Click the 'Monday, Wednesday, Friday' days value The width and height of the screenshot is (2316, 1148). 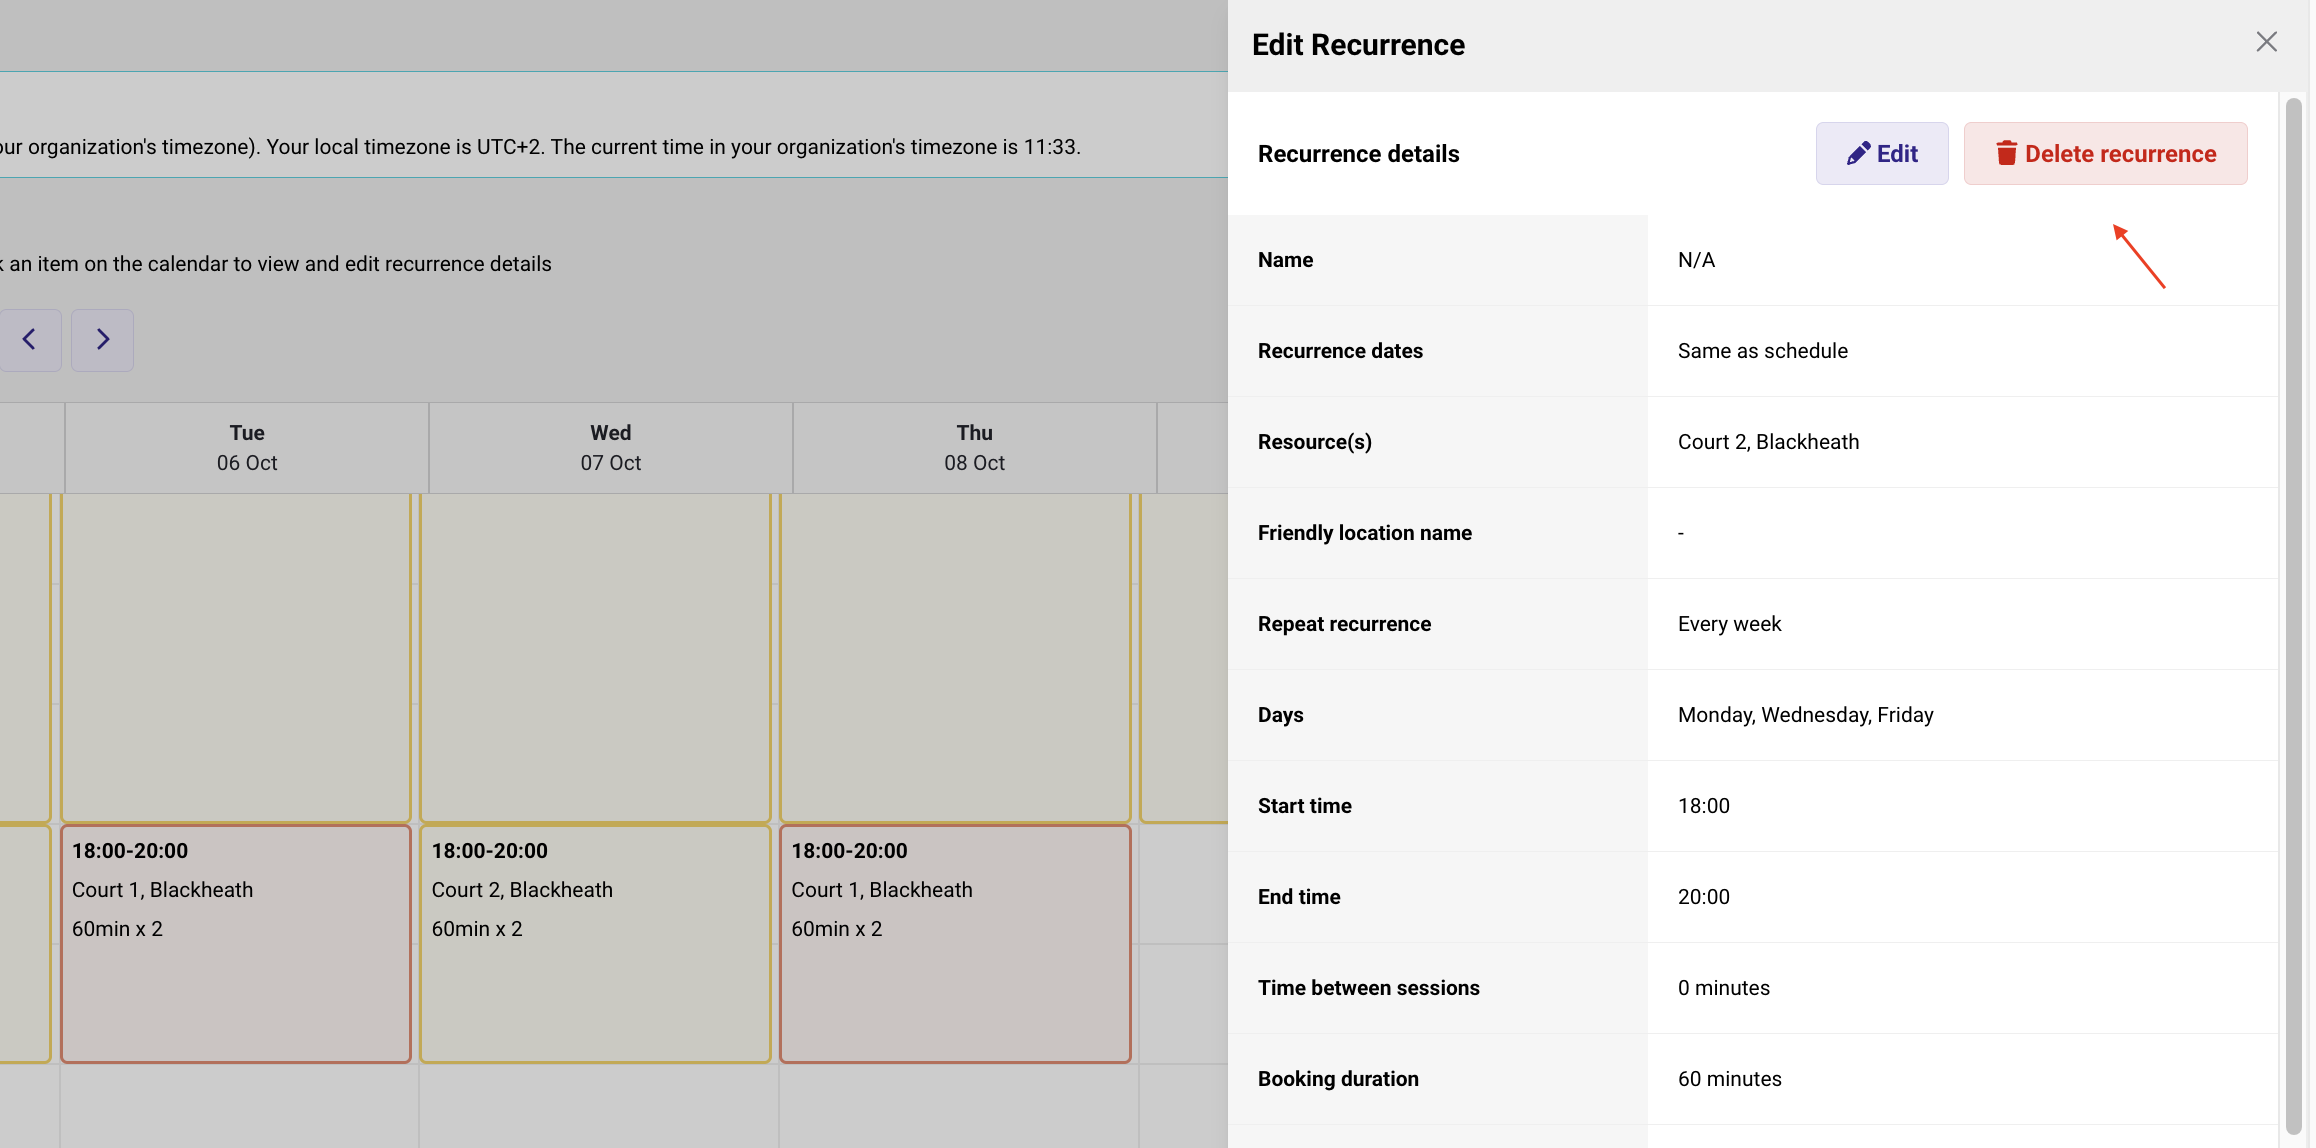1805,715
